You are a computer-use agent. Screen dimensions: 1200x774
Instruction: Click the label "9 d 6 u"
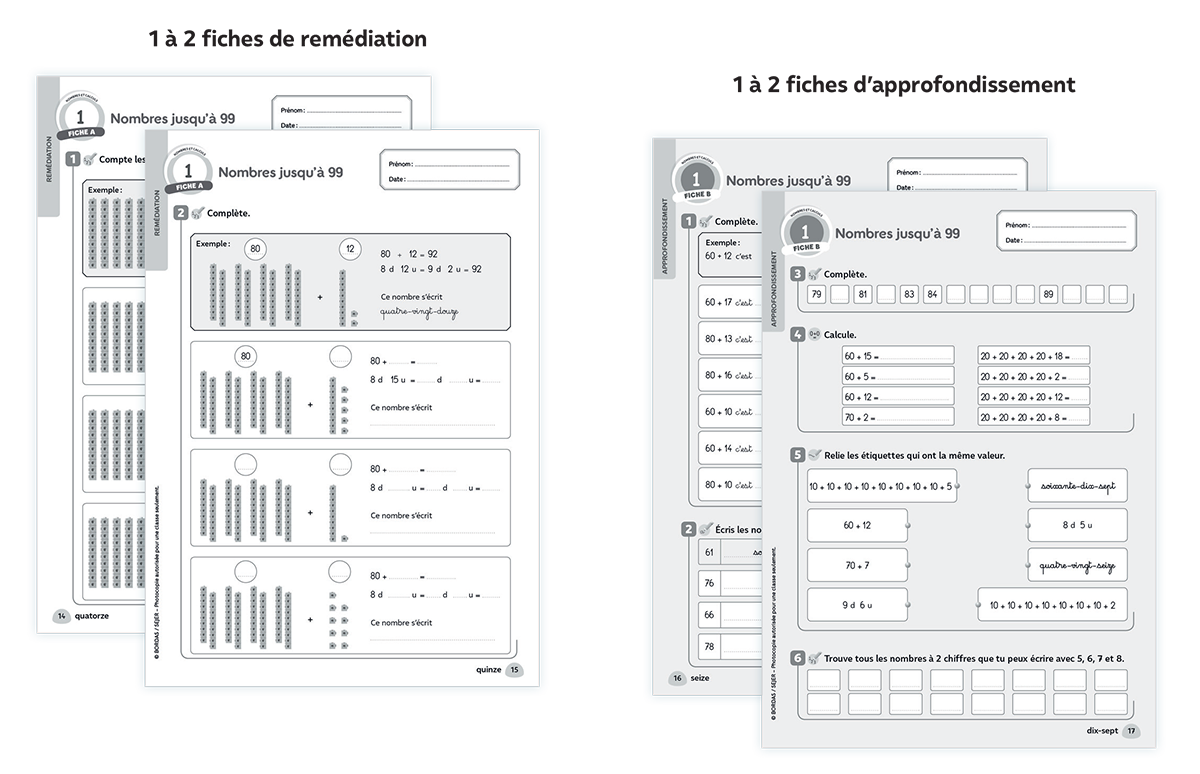point(858,605)
